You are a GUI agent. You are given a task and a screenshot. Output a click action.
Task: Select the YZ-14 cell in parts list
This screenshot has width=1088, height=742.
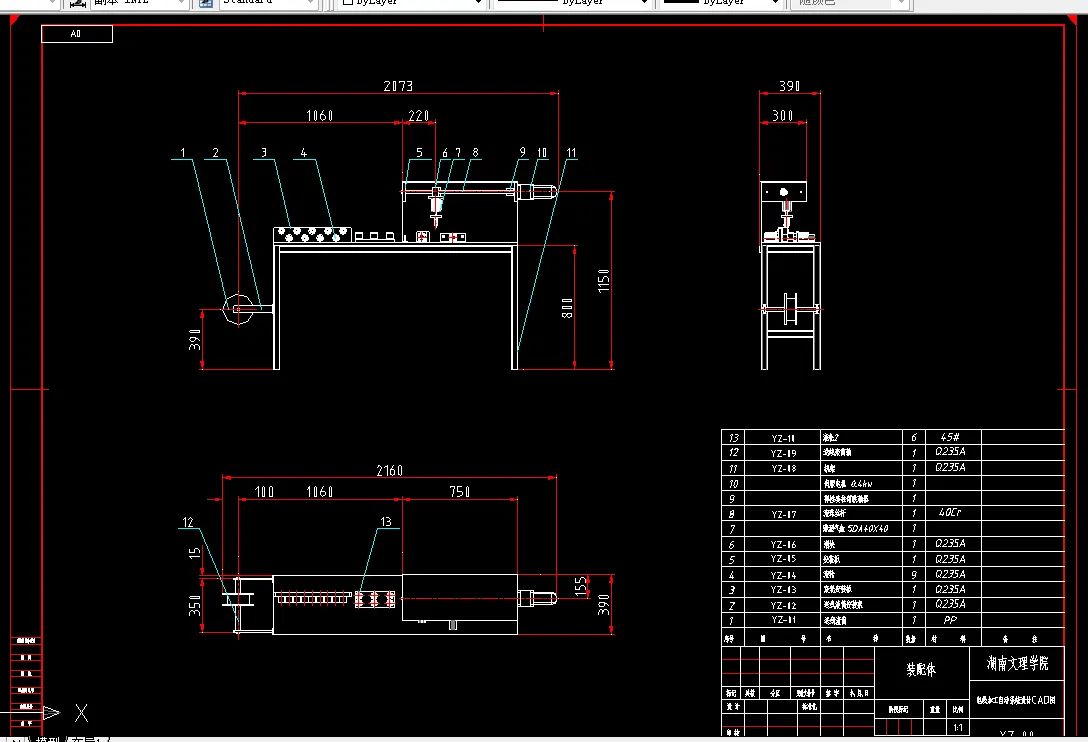pos(783,575)
